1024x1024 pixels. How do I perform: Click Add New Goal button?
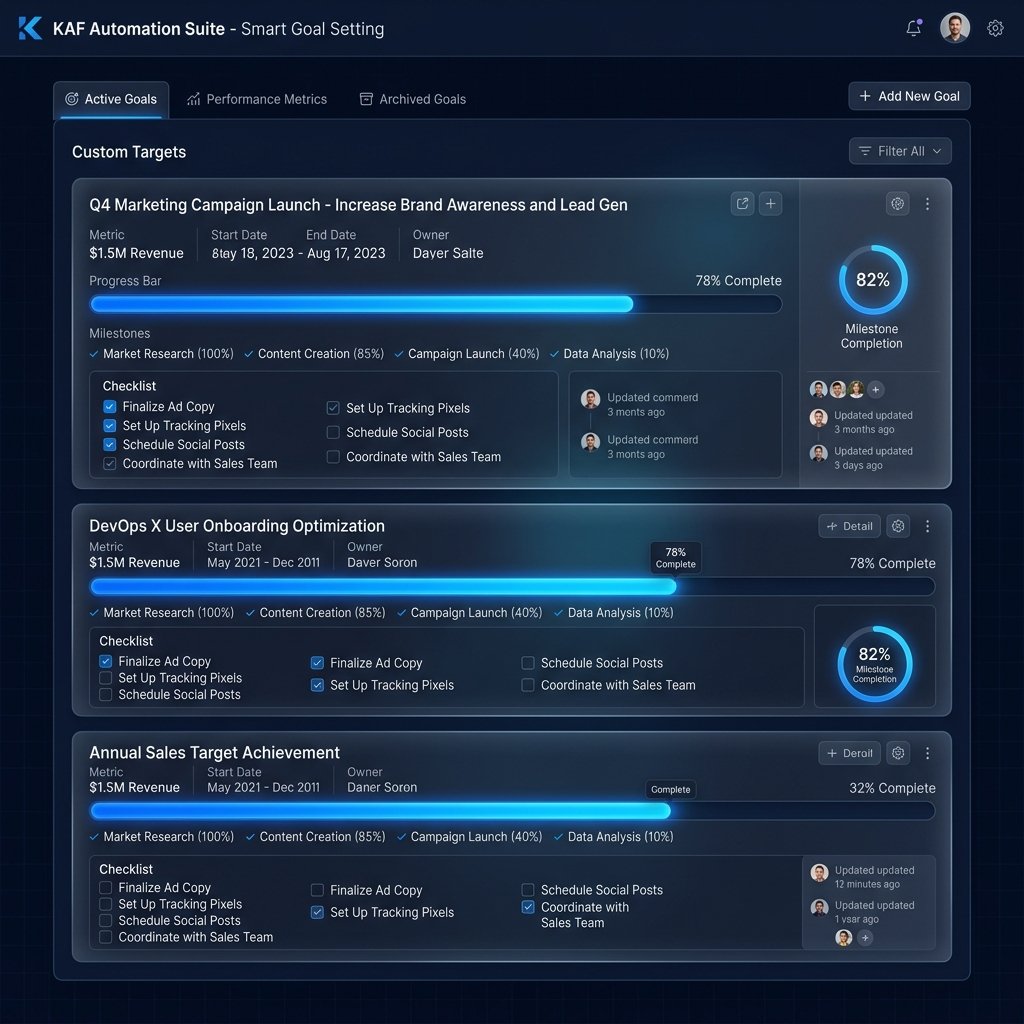click(909, 96)
